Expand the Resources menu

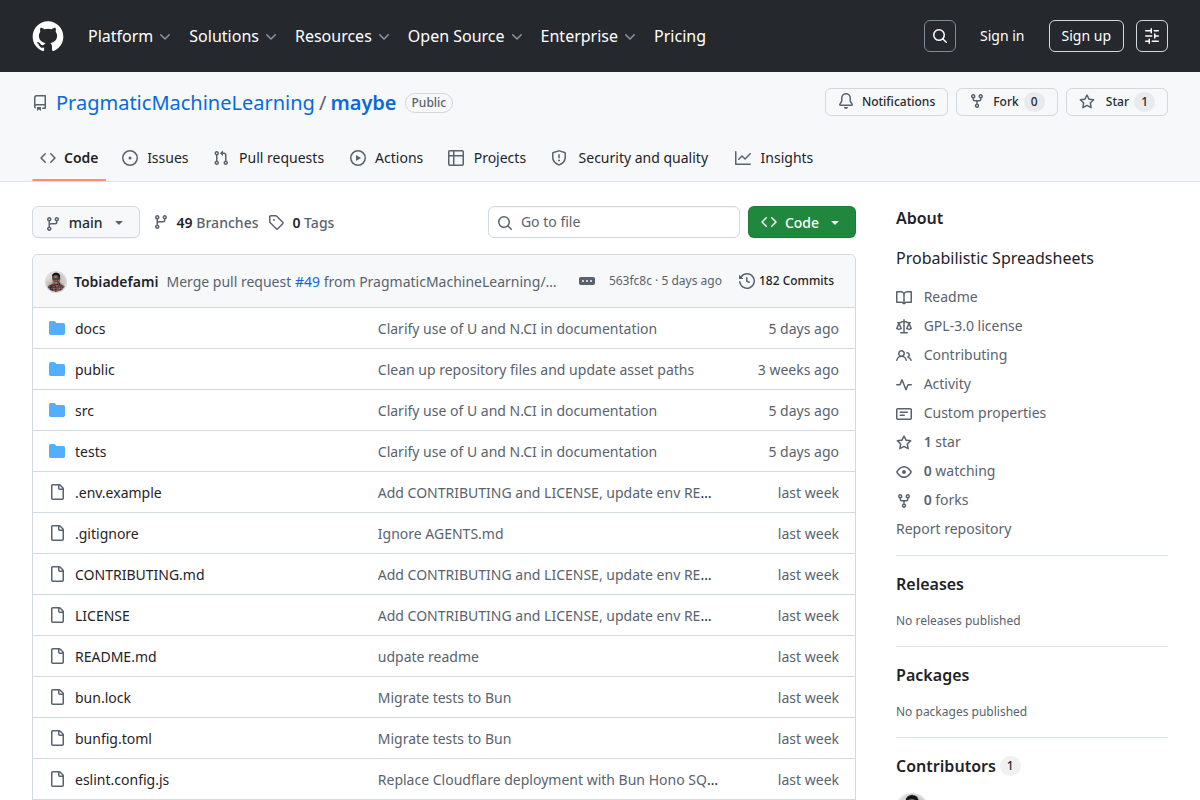[x=341, y=36]
